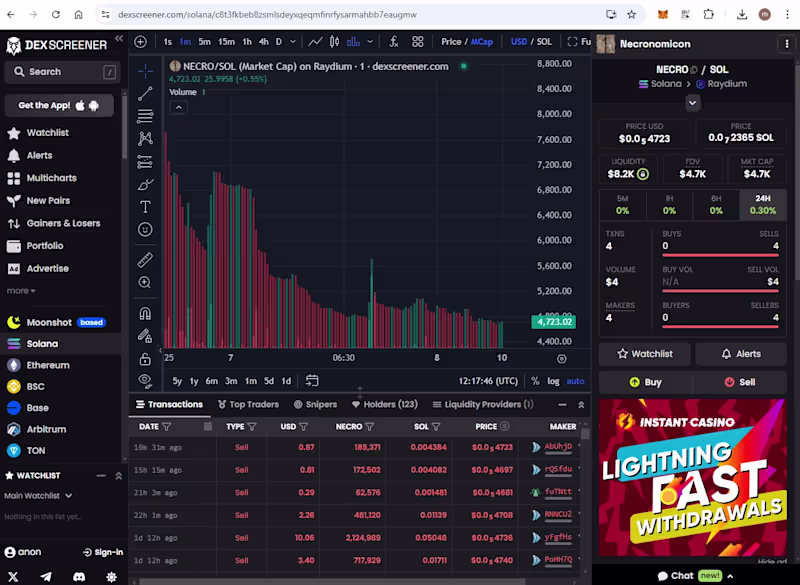
Task: Switch chart to MCap mode
Action: click(482, 42)
